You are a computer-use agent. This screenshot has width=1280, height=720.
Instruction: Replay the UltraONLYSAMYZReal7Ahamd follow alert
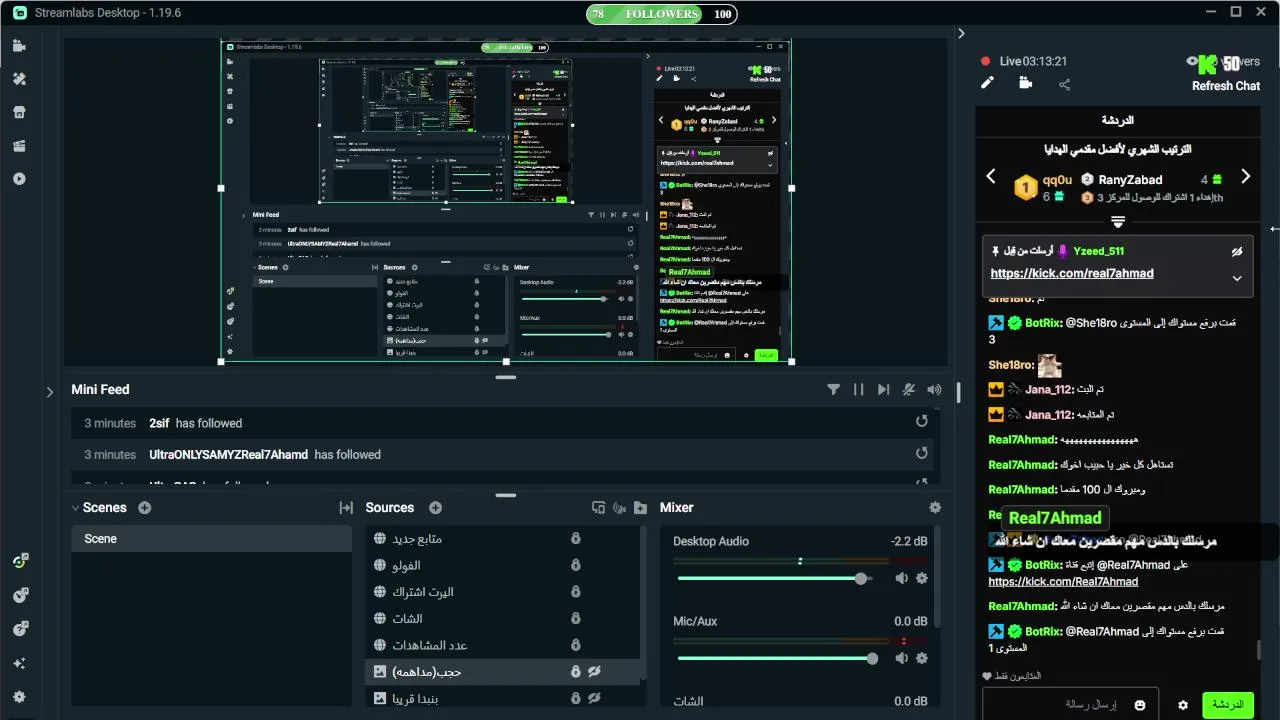pyautogui.click(x=922, y=454)
